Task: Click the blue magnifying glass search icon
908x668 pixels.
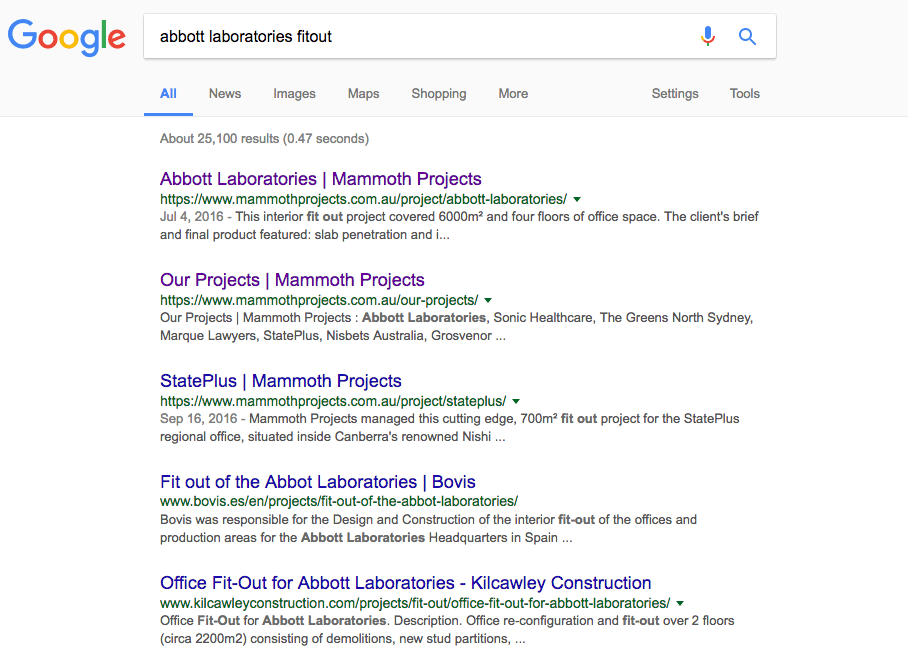Action: coord(747,37)
